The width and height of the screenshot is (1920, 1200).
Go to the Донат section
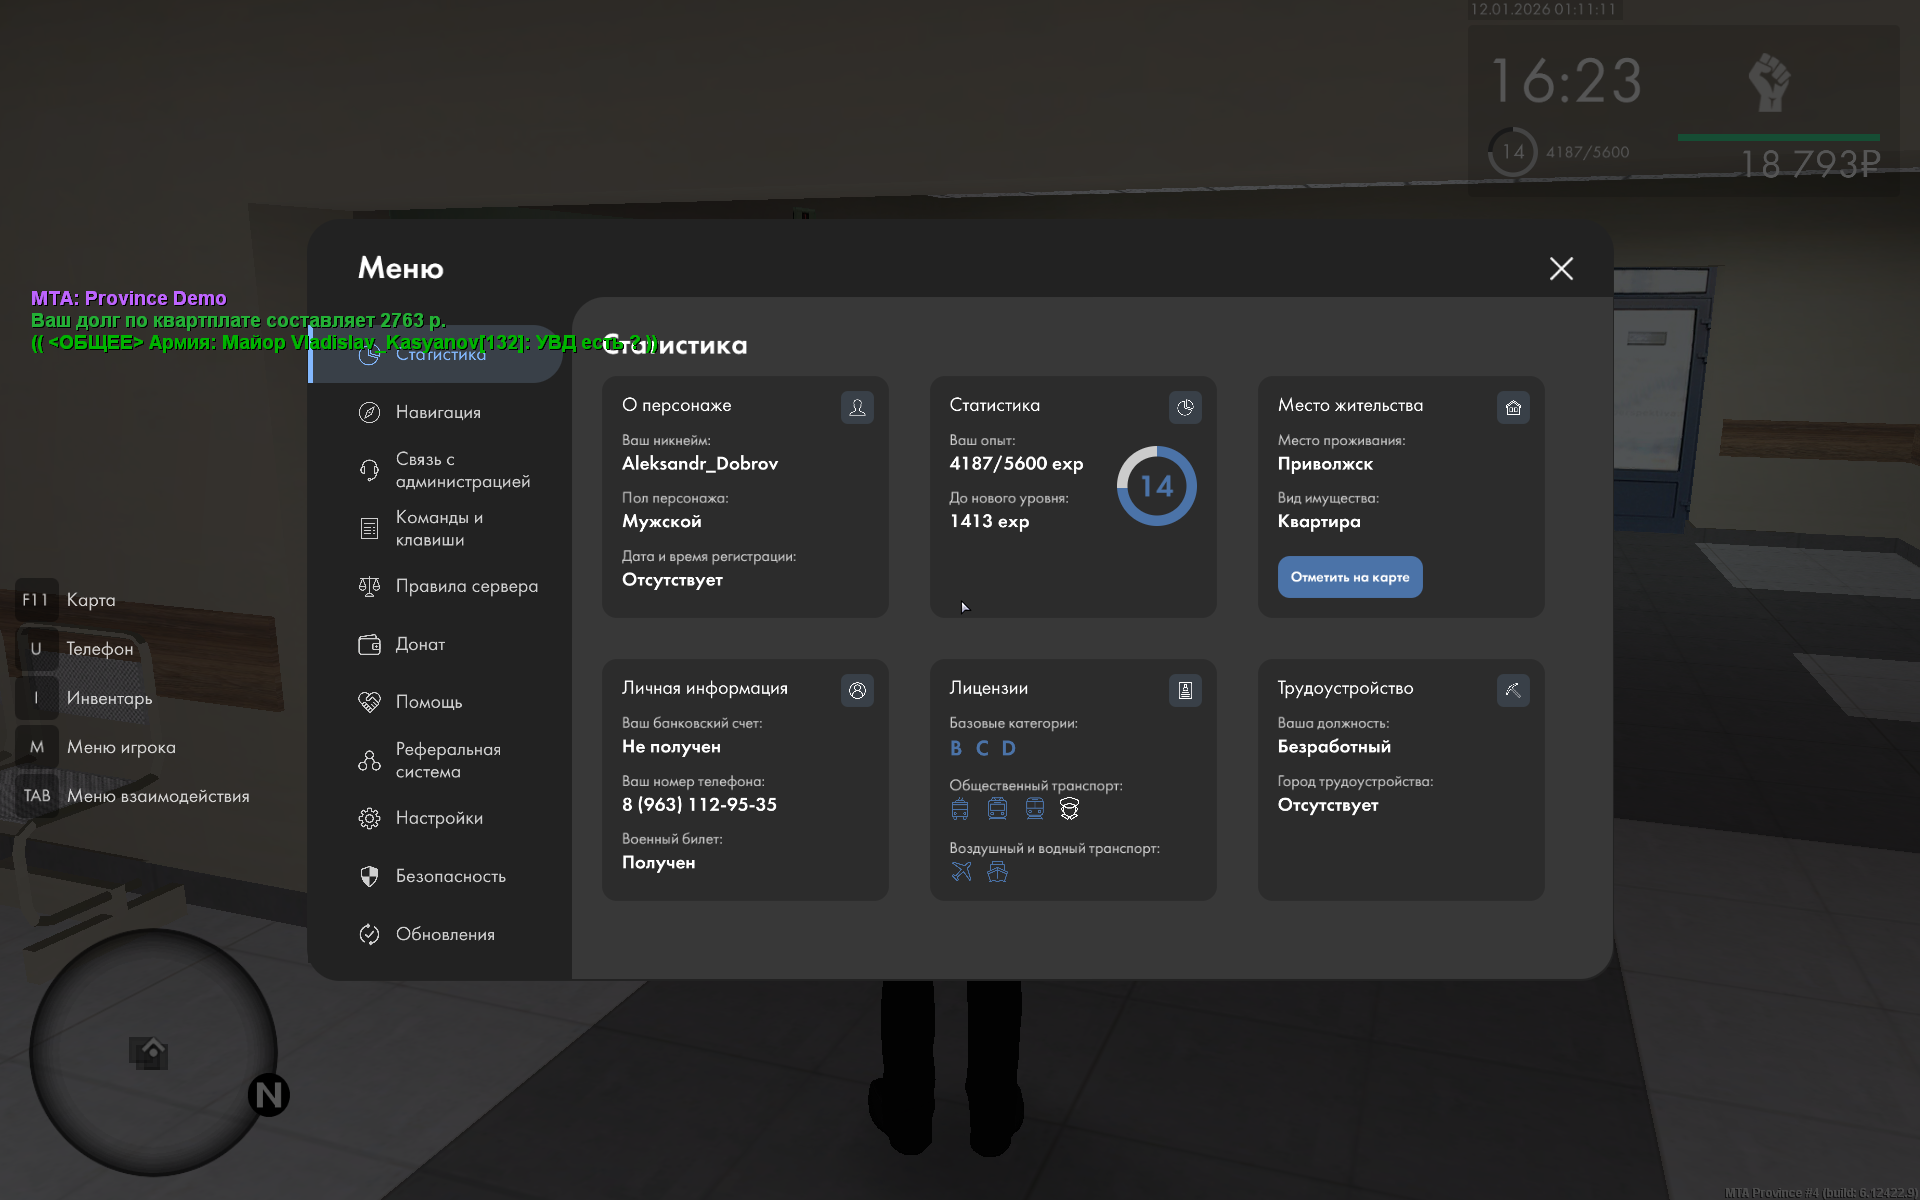[420, 644]
